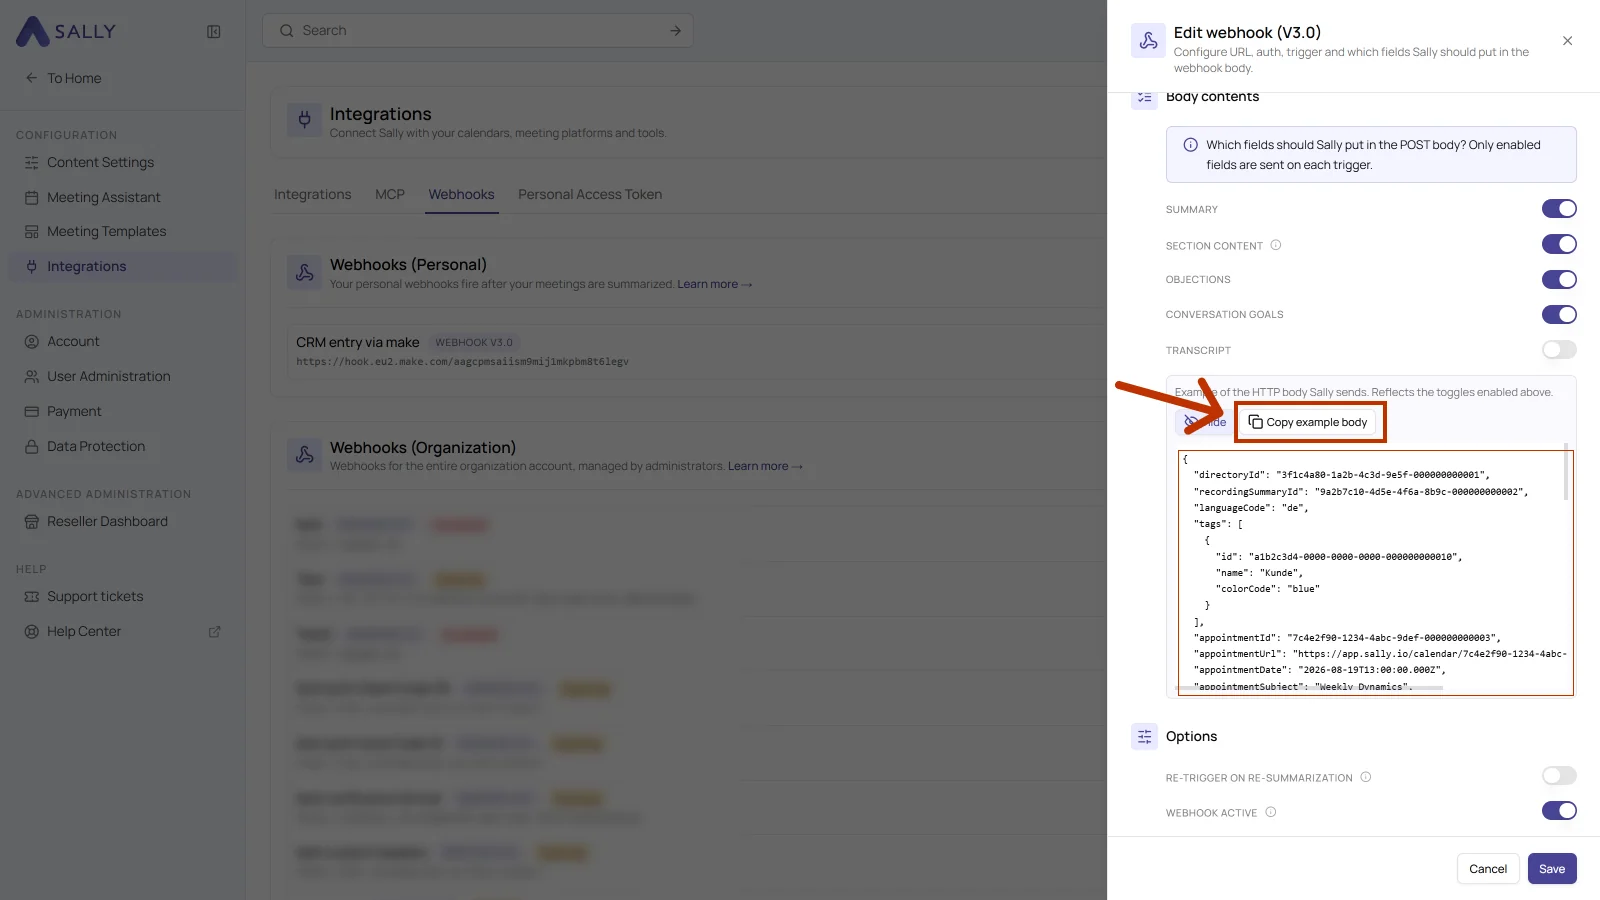Click the Webhooks (Organization) webhook icon
Image resolution: width=1600 pixels, height=900 pixels.
click(x=305, y=455)
